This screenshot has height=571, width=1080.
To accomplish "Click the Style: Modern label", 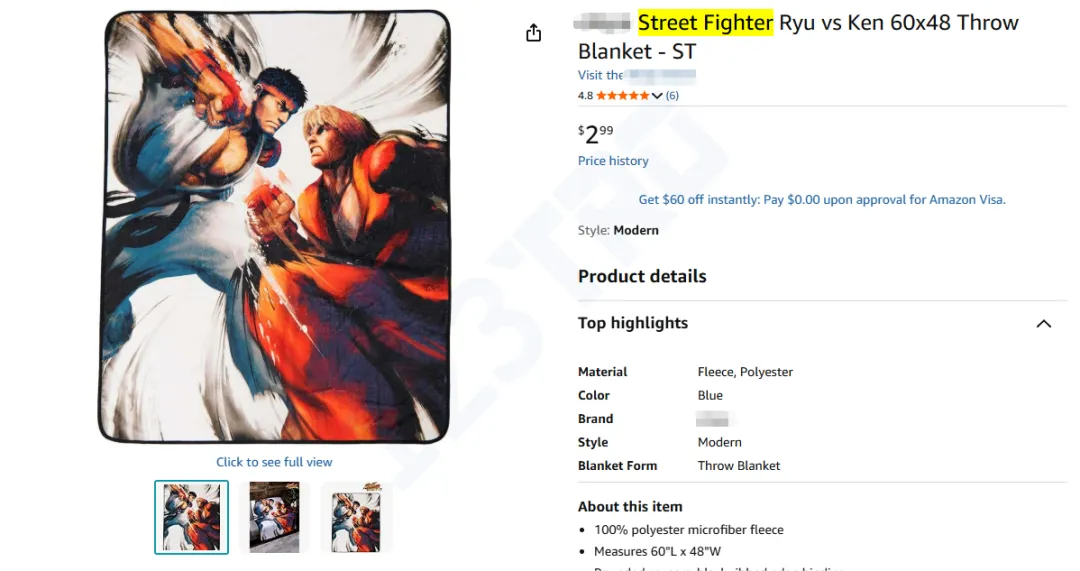I will coord(618,230).
